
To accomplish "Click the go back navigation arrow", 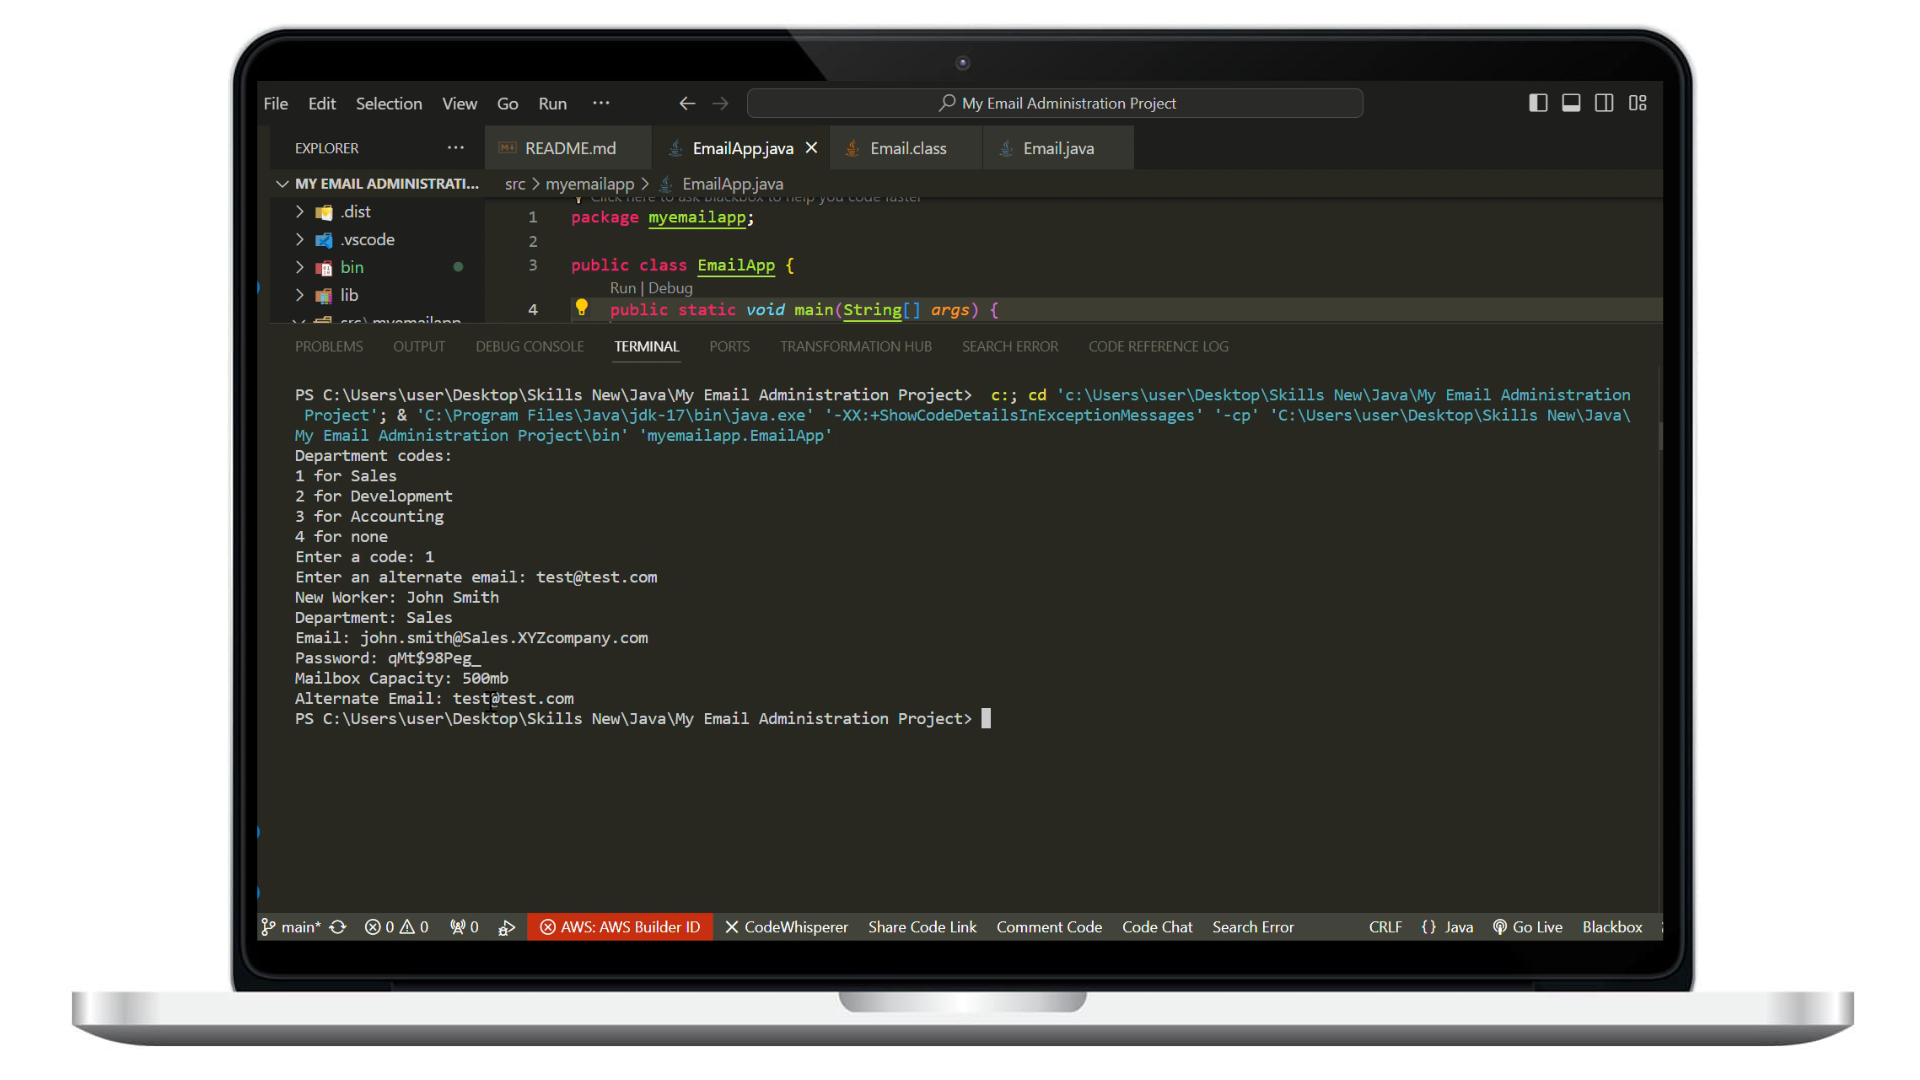I will coord(687,103).
